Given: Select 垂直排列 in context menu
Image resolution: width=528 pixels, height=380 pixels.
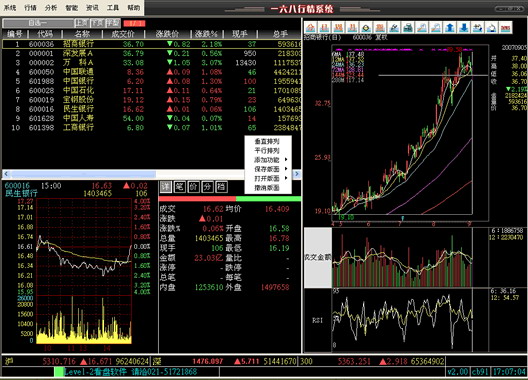Looking at the screenshot, I should pyautogui.click(x=268, y=141).
